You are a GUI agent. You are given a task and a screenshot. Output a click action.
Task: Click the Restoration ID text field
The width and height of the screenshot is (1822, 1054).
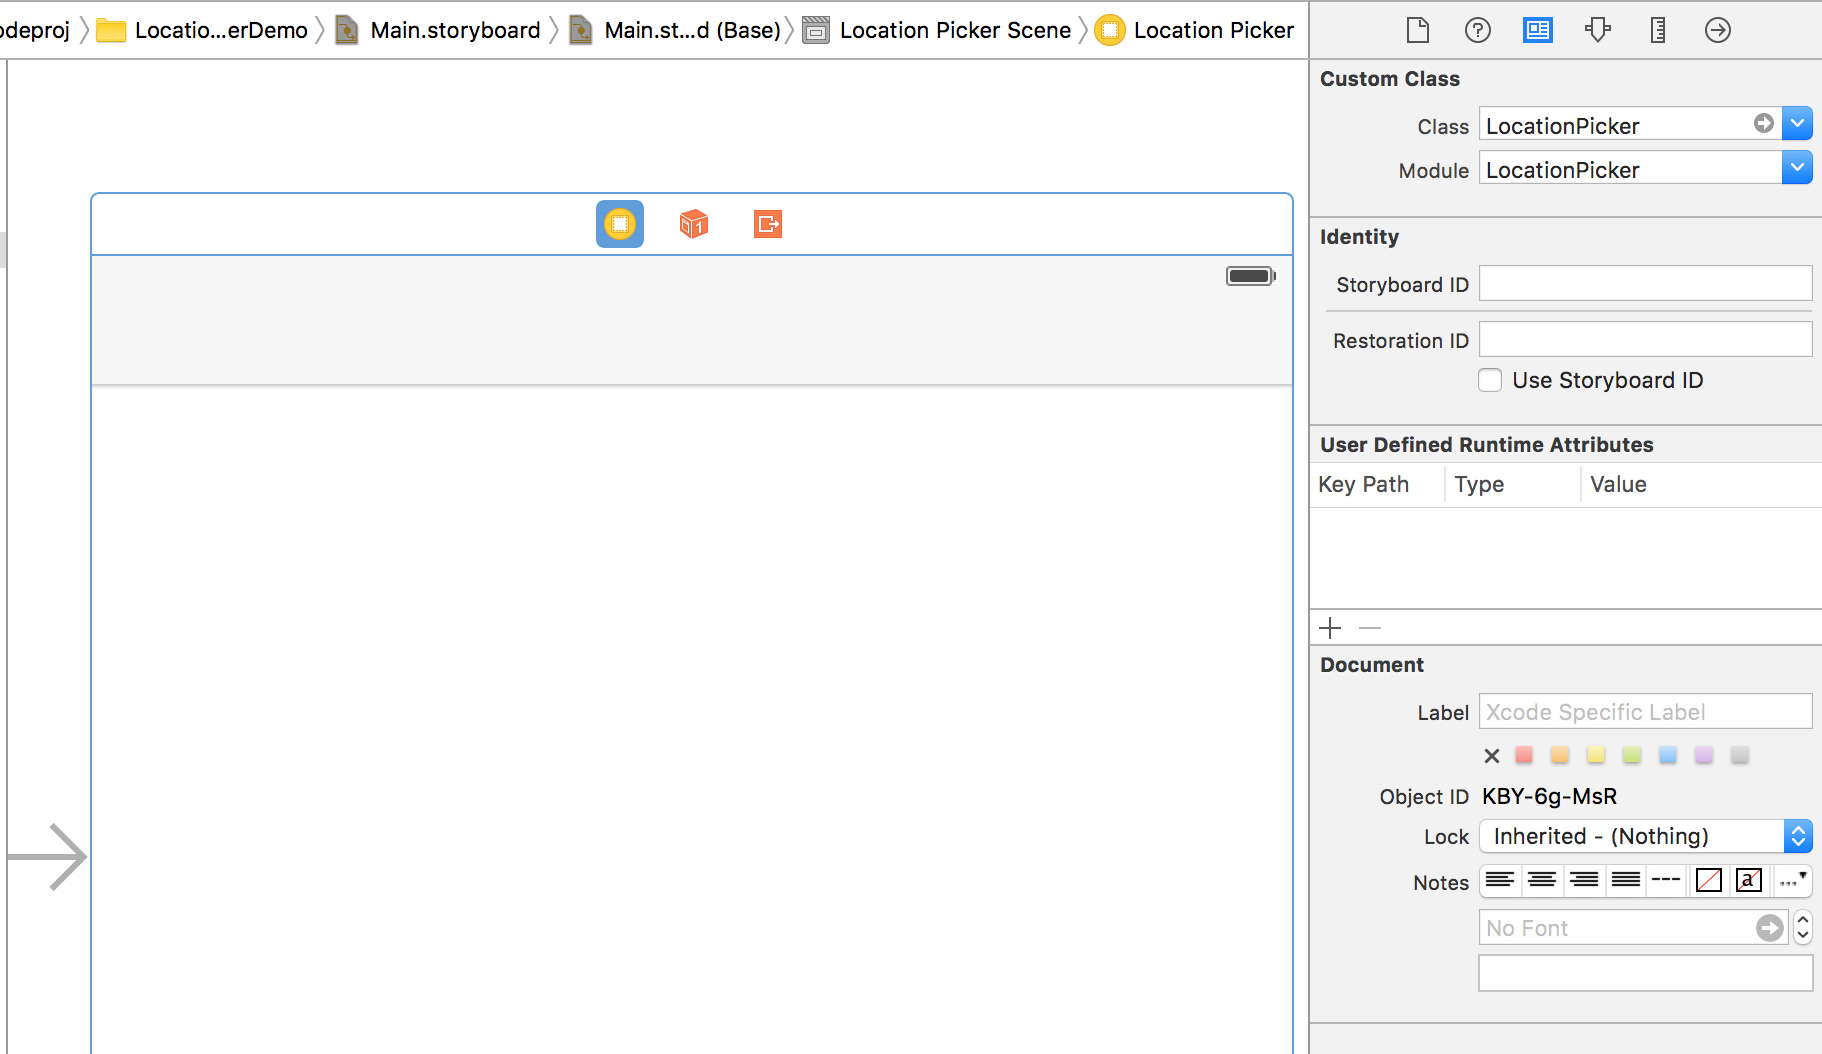1645,340
